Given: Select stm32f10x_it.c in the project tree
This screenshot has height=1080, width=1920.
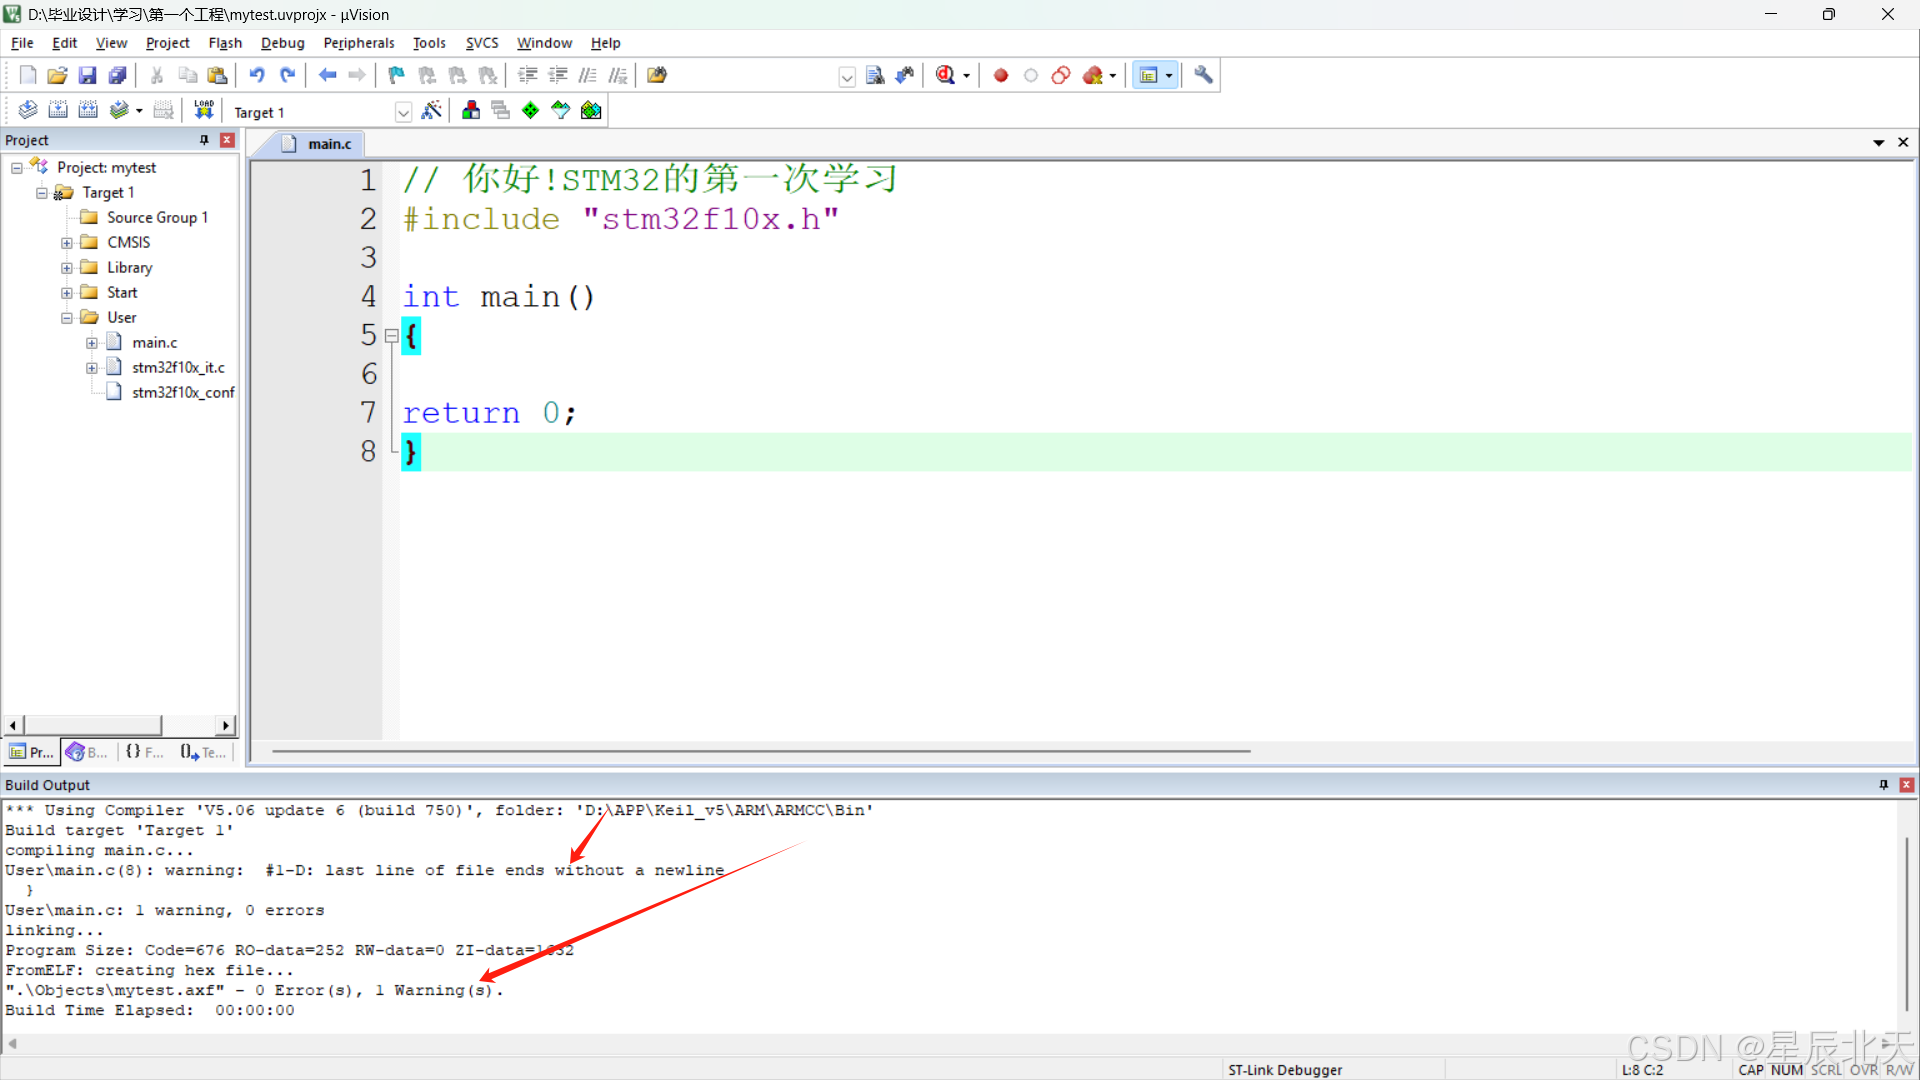Looking at the screenshot, I should 178,367.
